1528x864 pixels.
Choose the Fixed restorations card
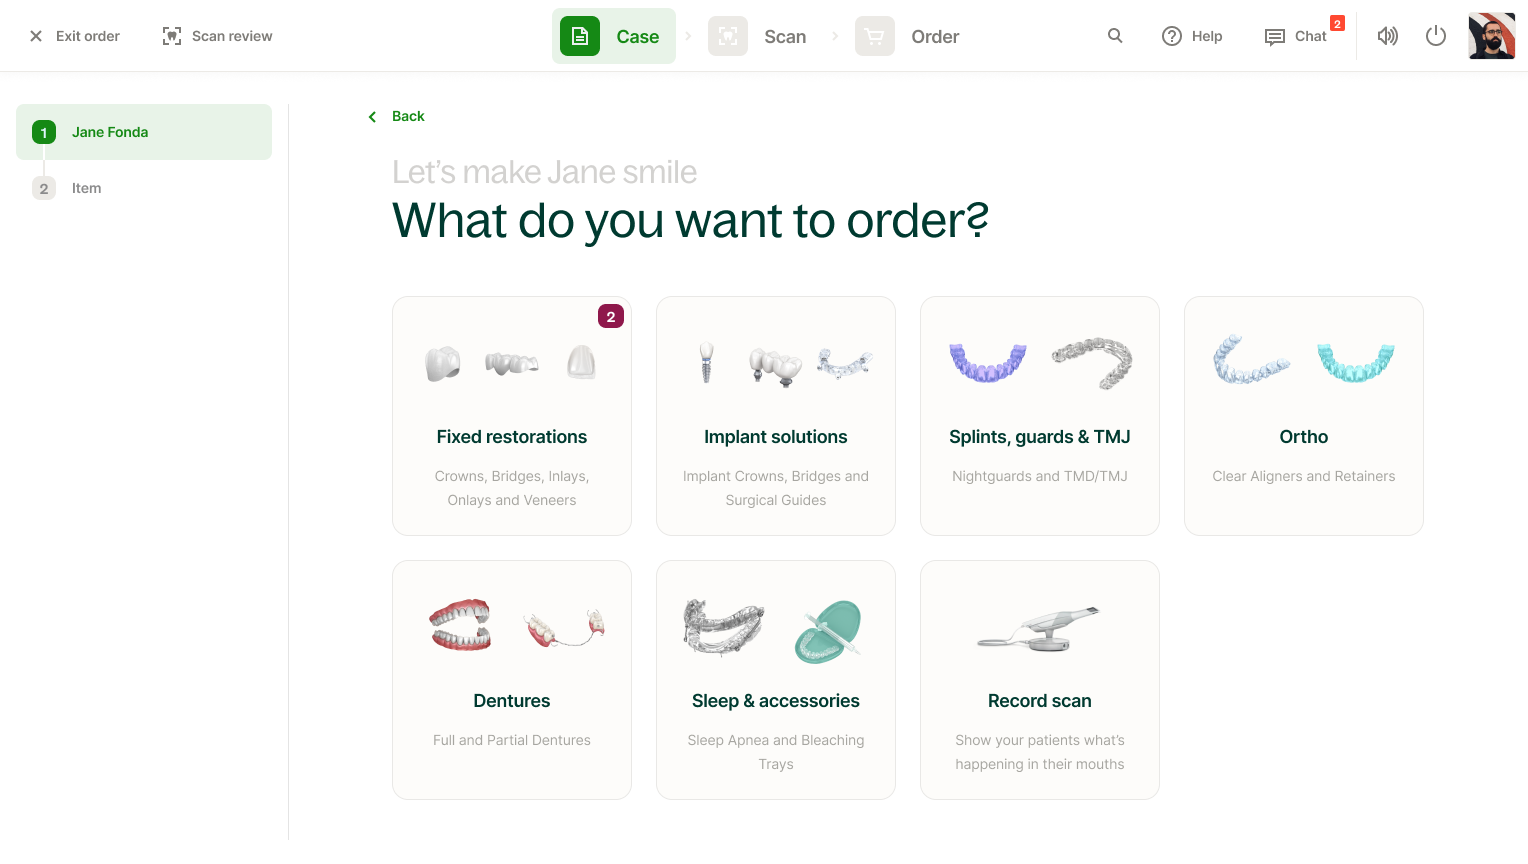tap(512, 416)
